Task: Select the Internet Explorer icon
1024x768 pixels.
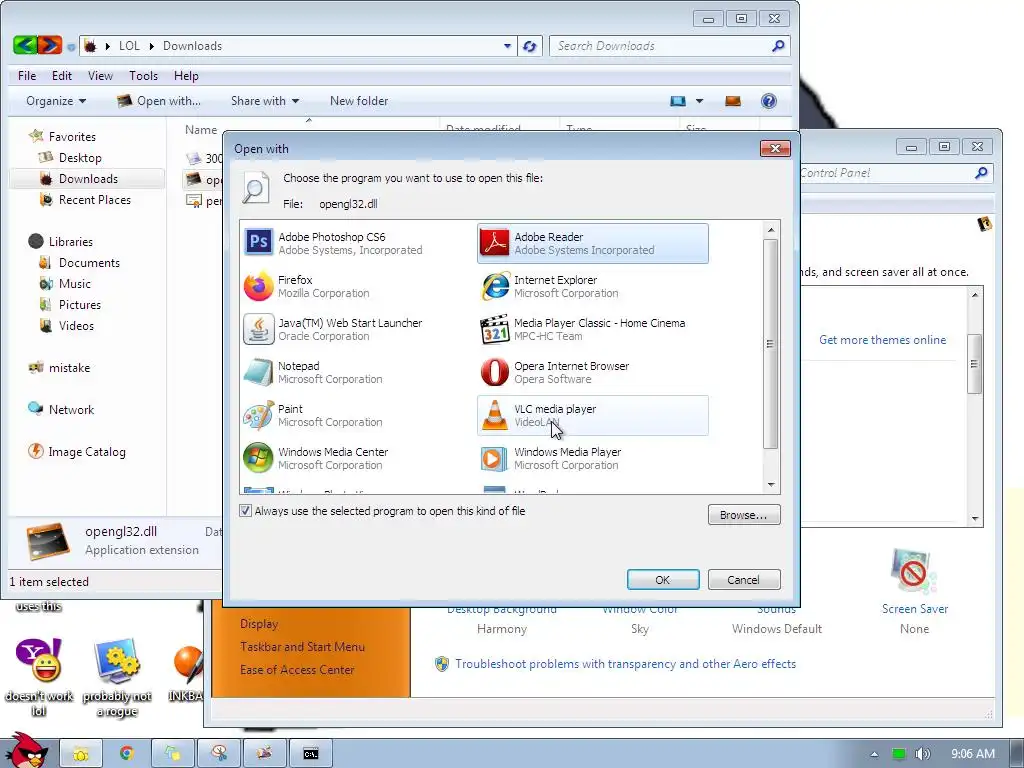Action: (494, 286)
